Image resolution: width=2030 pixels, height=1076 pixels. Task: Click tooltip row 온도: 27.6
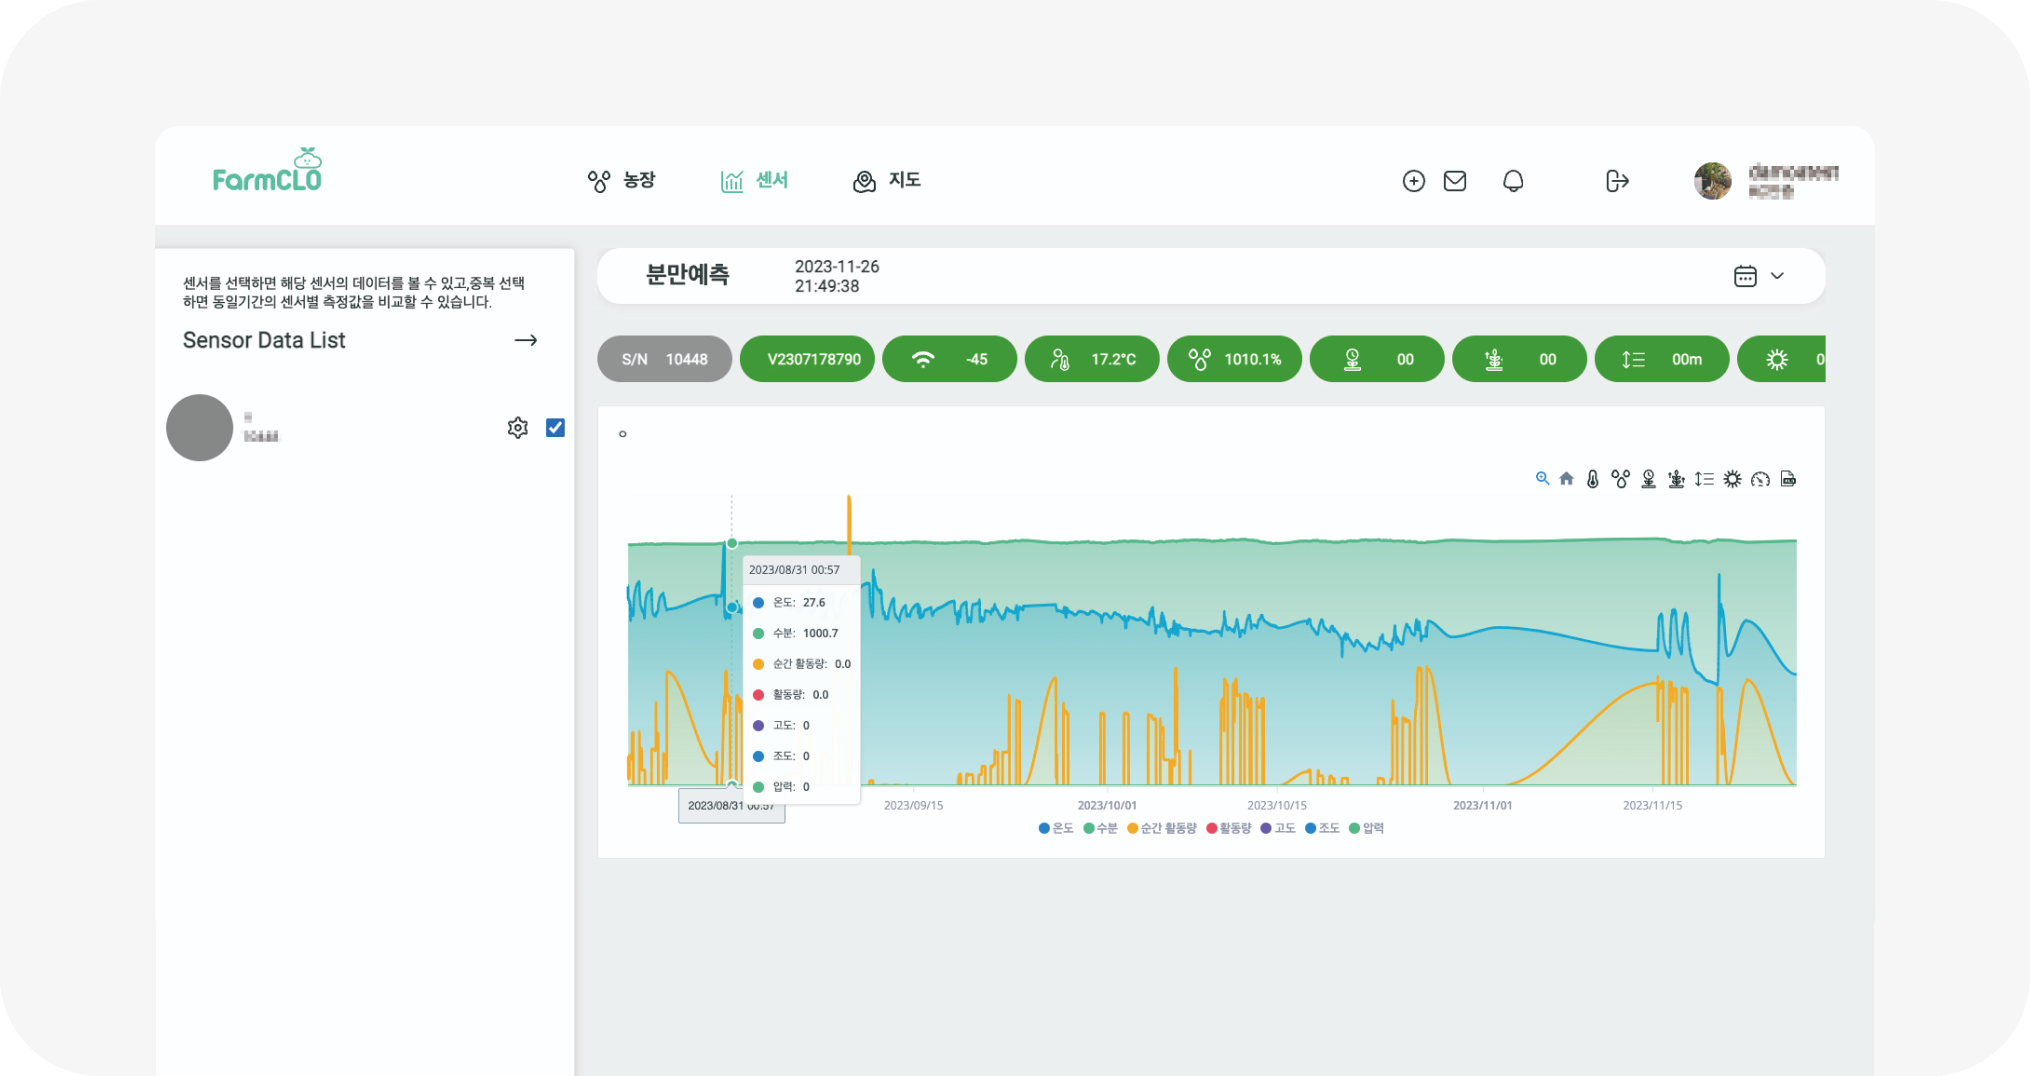point(790,603)
